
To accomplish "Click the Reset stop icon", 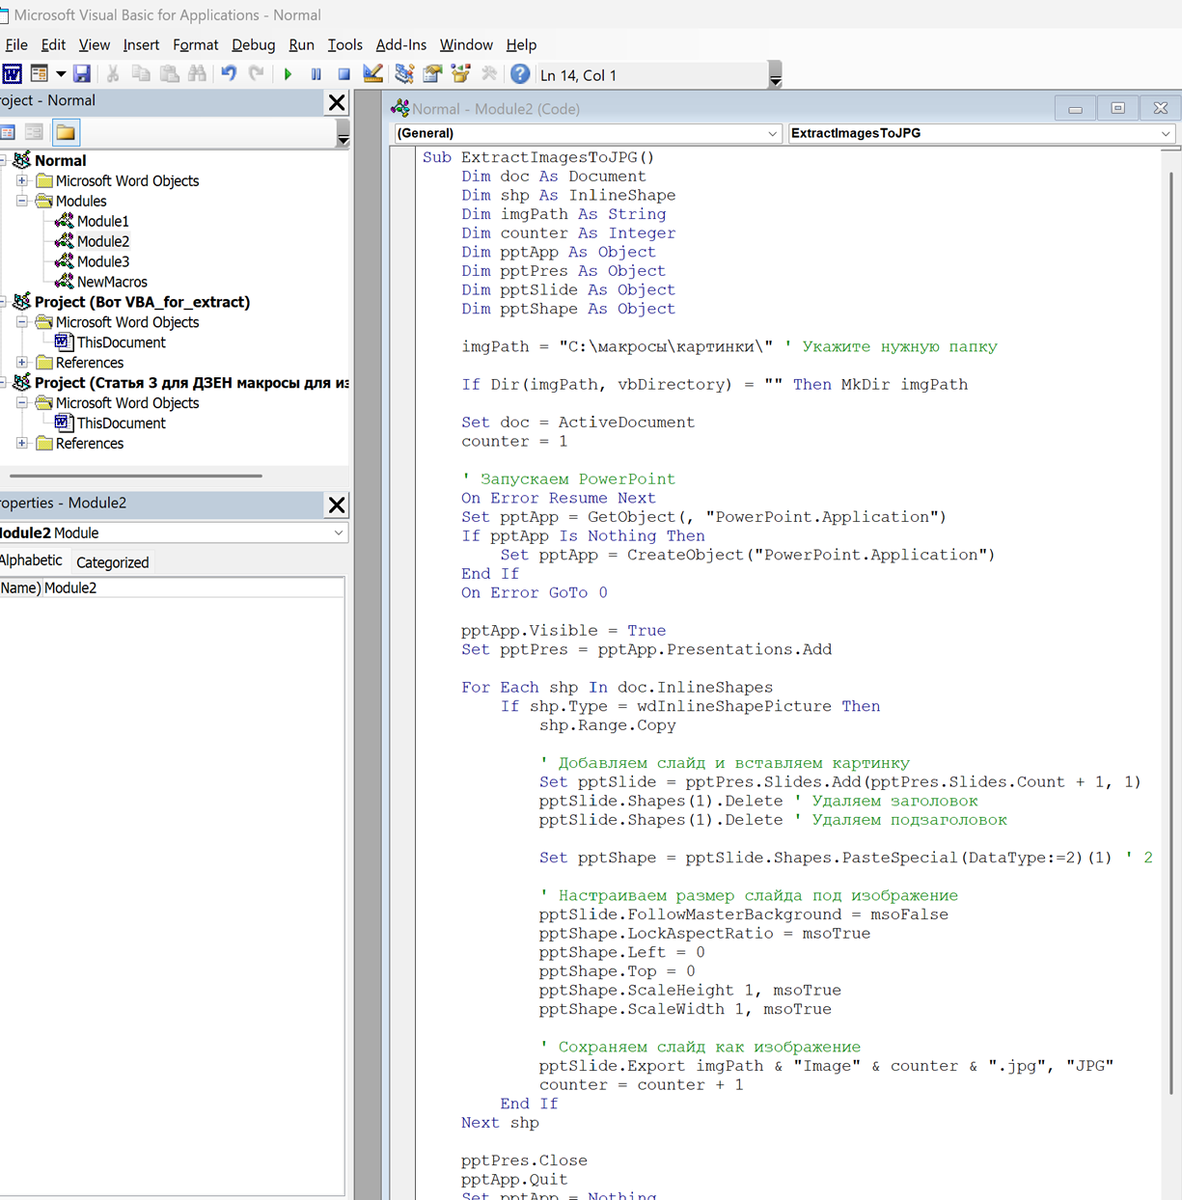I will click(x=344, y=74).
